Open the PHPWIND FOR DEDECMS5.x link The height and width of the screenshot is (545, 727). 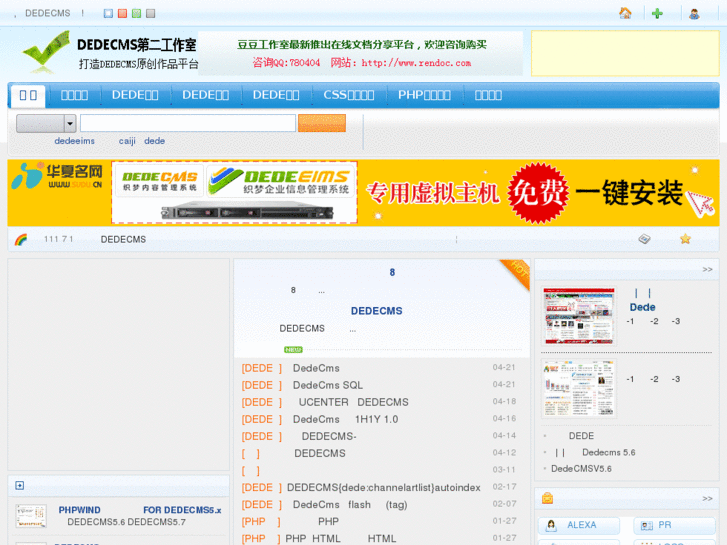[x=140, y=510]
